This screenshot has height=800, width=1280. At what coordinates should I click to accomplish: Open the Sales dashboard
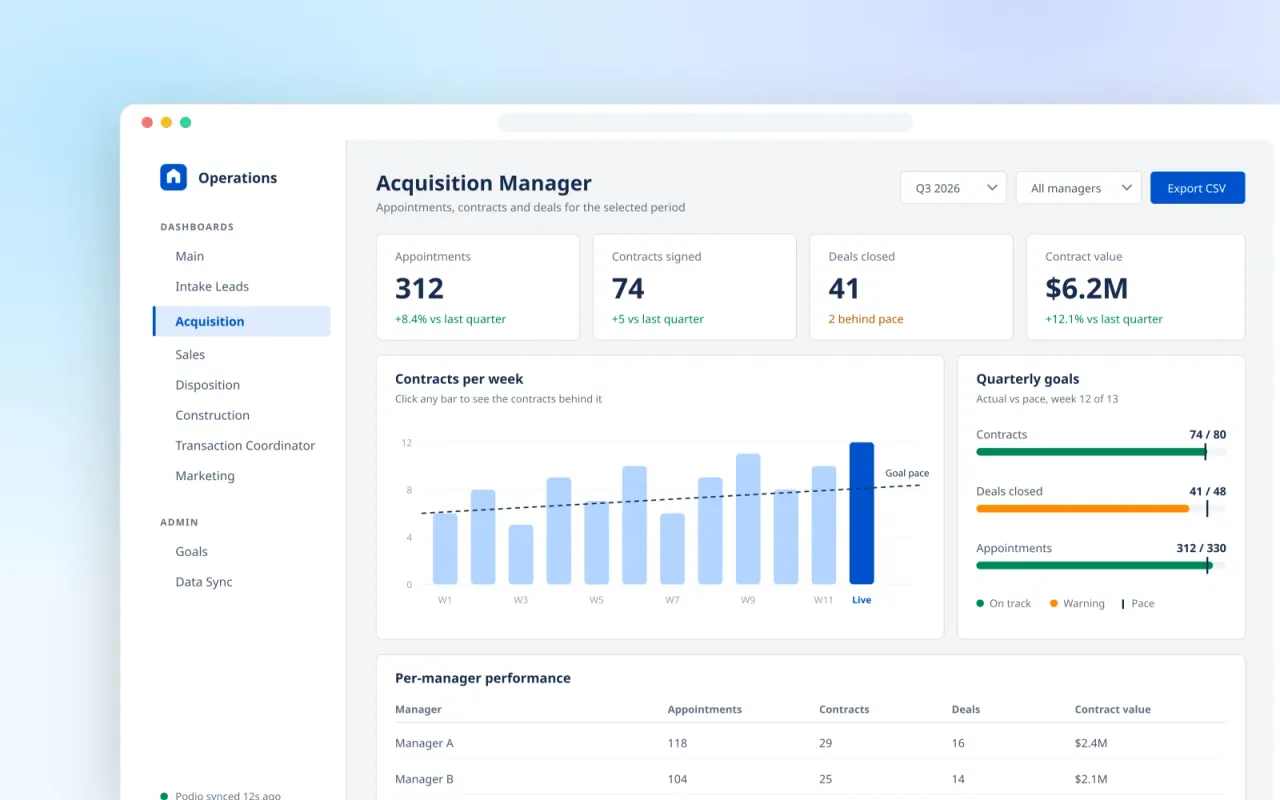tap(190, 354)
